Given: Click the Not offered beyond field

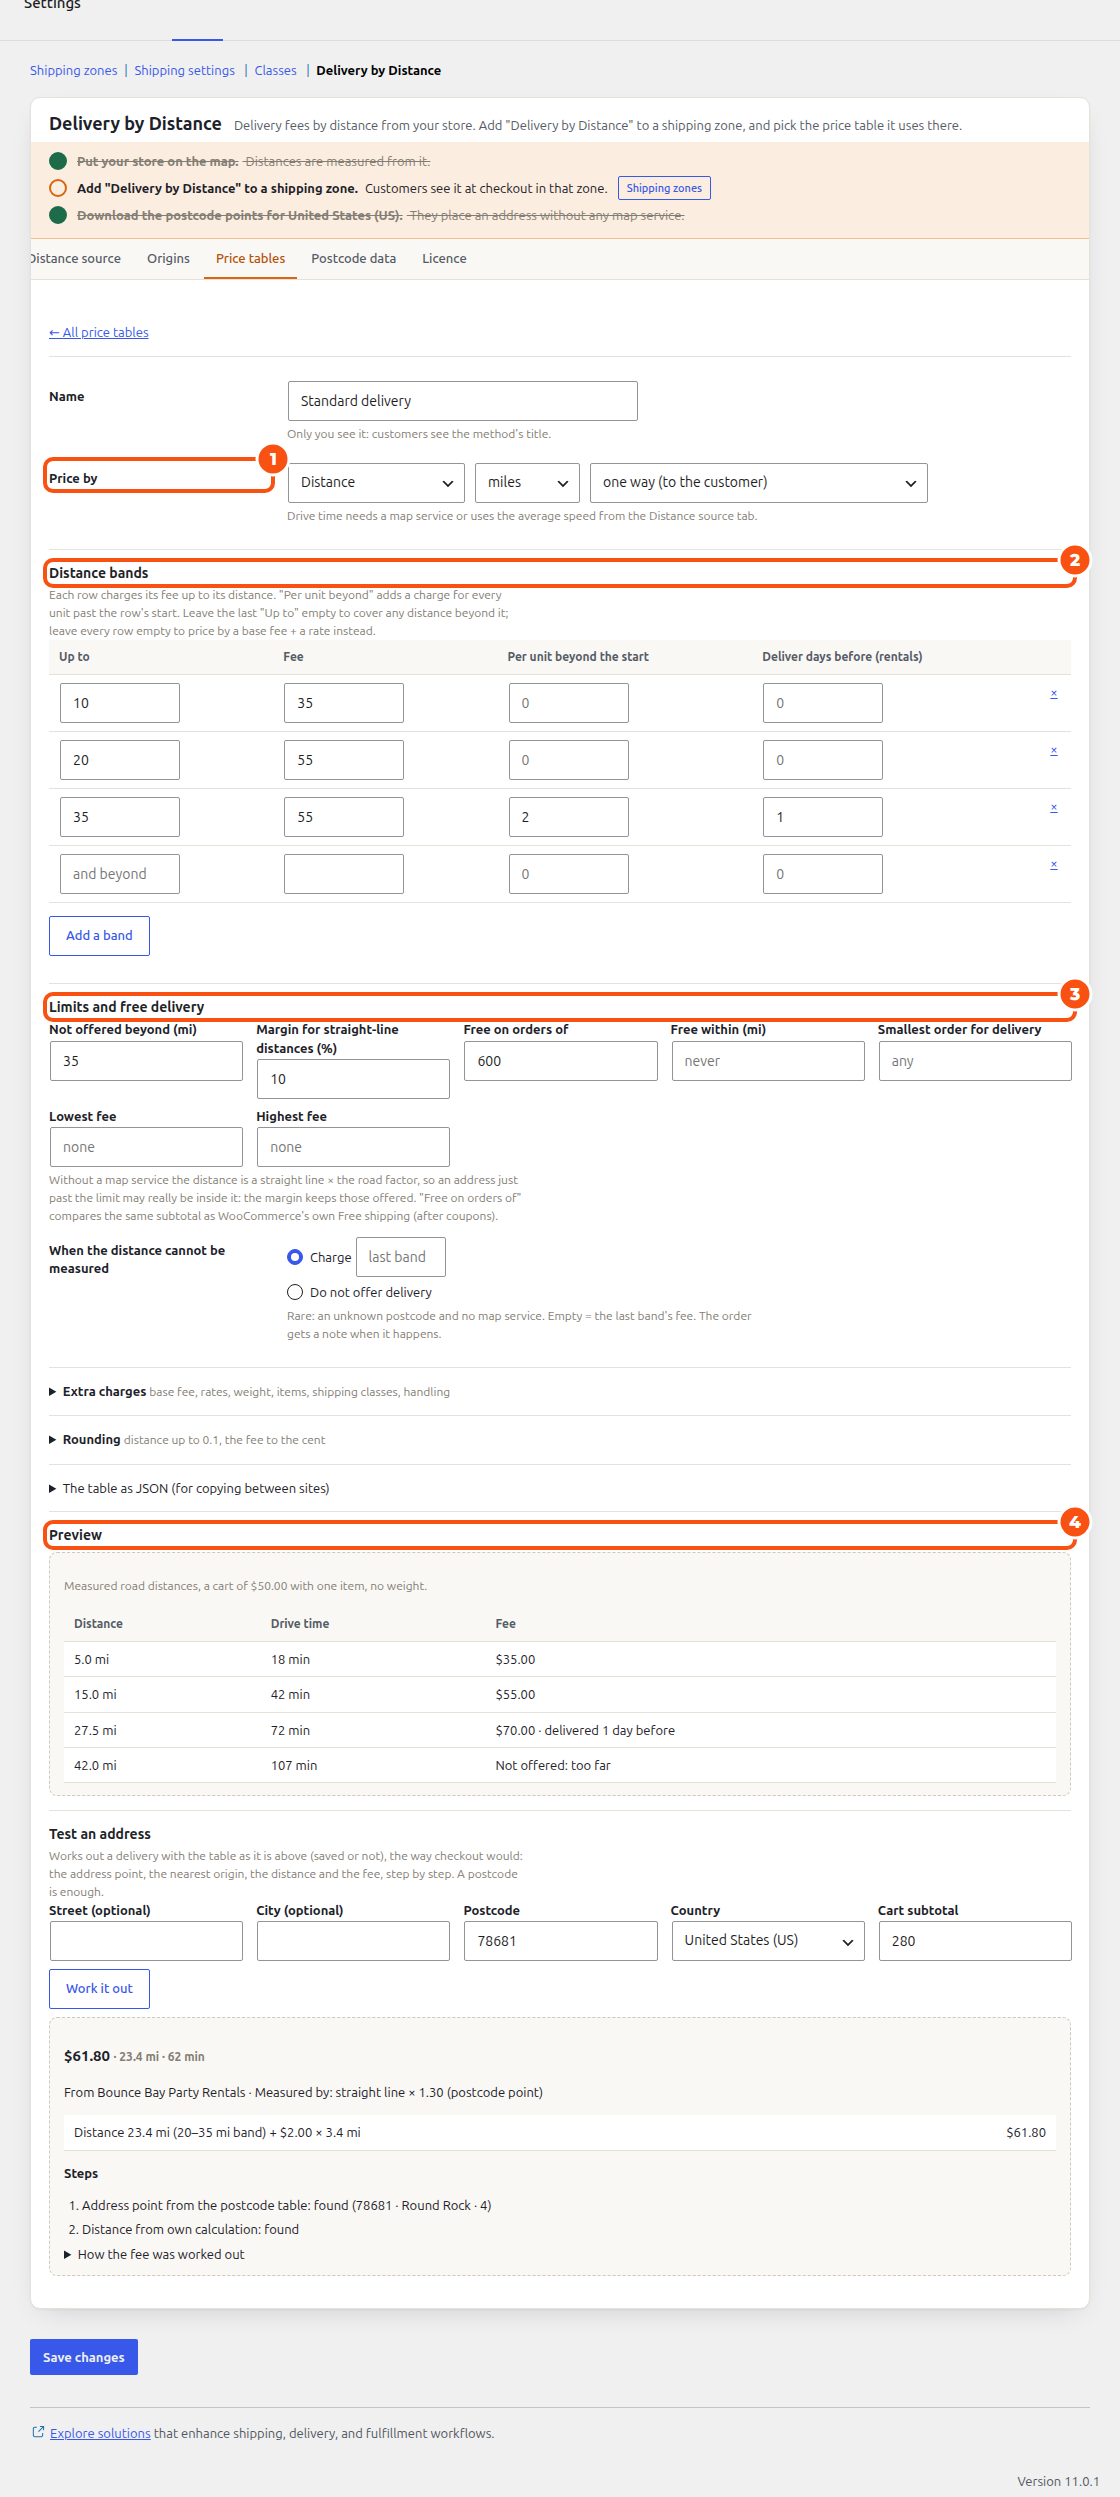Looking at the screenshot, I should point(146,1061).
